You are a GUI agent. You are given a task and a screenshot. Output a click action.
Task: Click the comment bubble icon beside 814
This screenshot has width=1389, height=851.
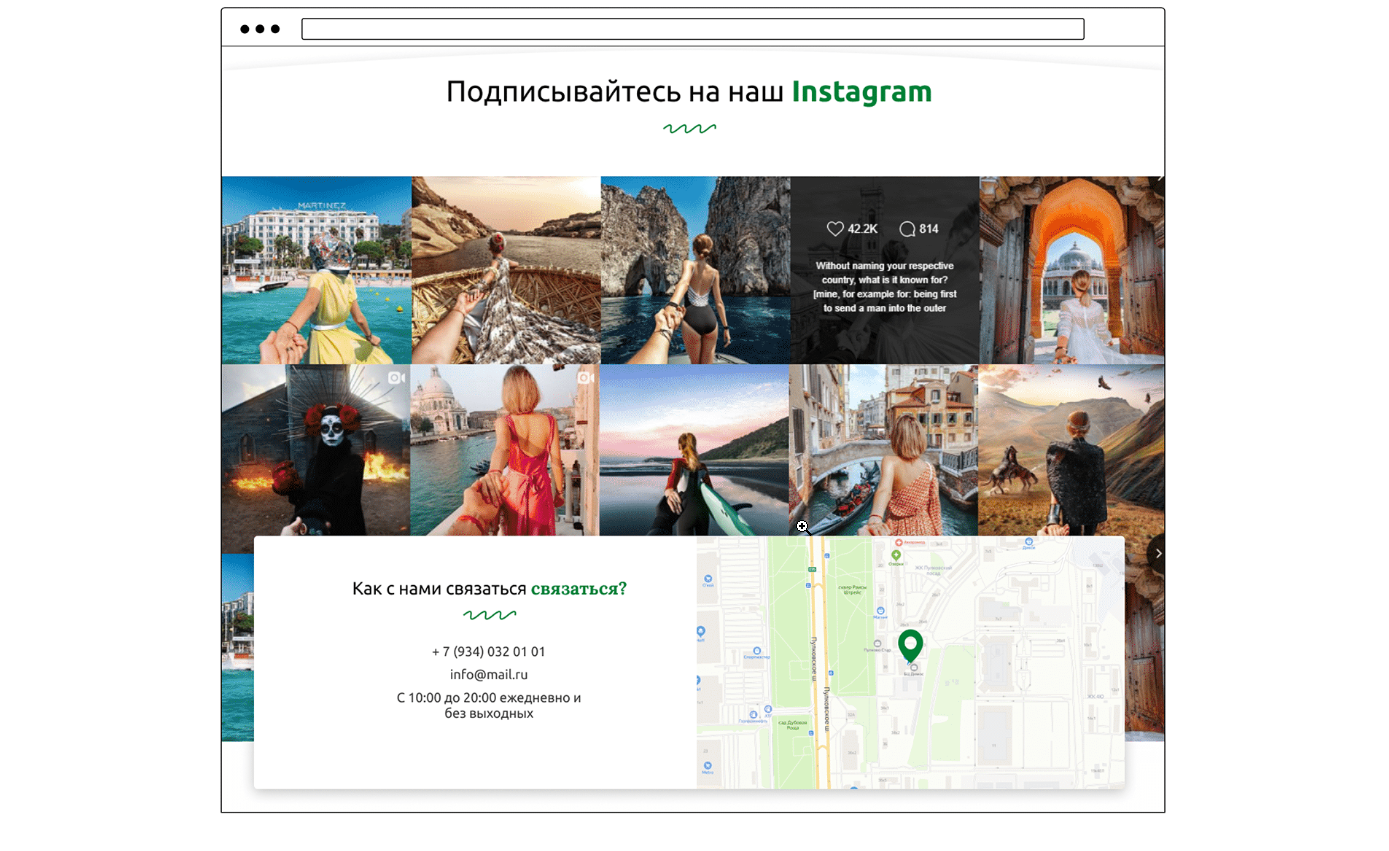907,229
